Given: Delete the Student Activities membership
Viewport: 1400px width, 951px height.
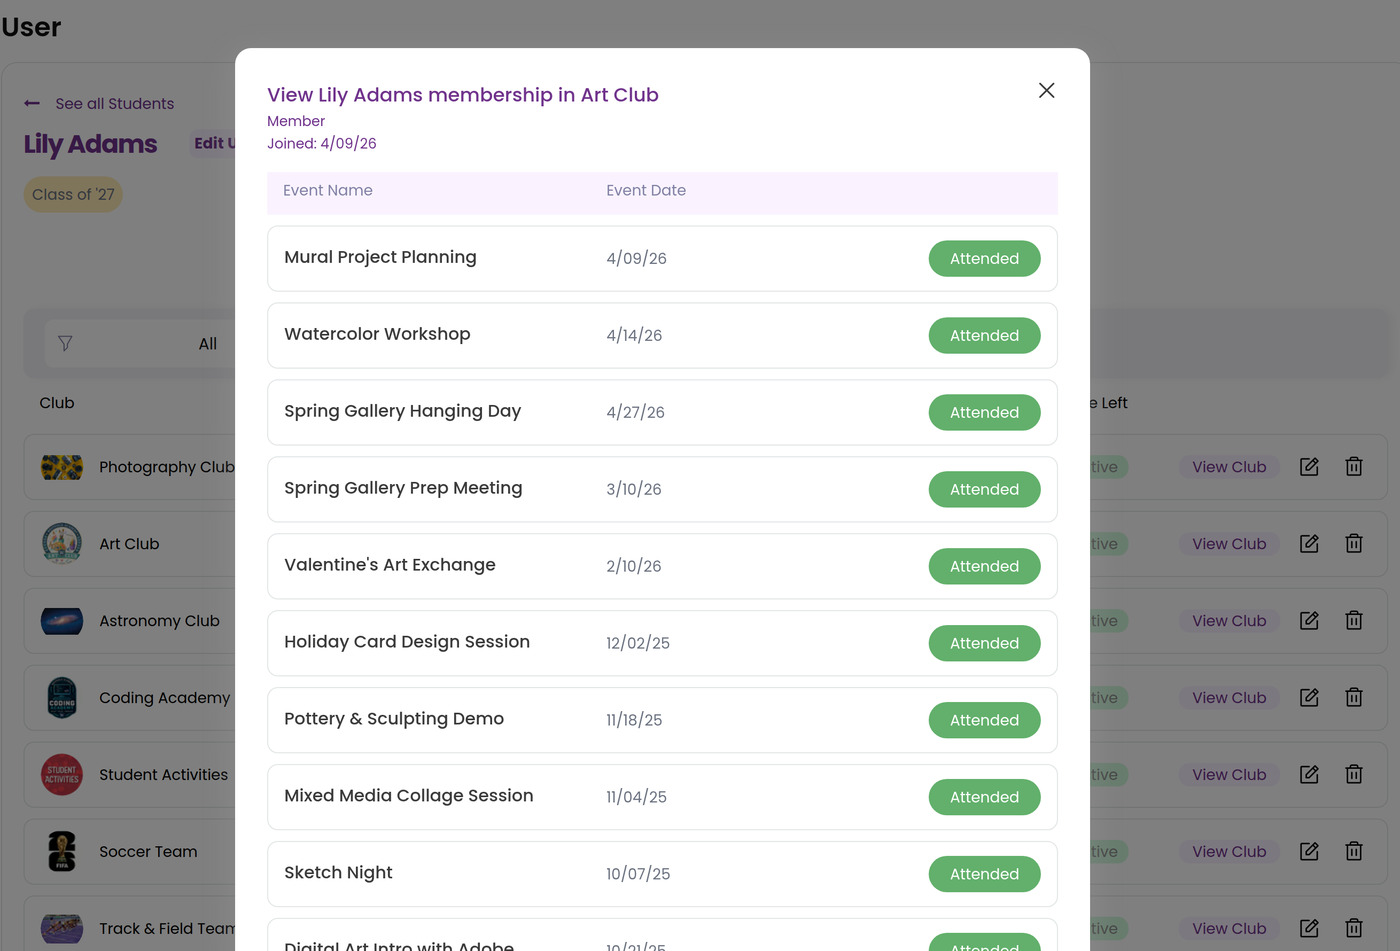Looking at the screenshot, I should pyautogui.click(x=1354, y=774).
